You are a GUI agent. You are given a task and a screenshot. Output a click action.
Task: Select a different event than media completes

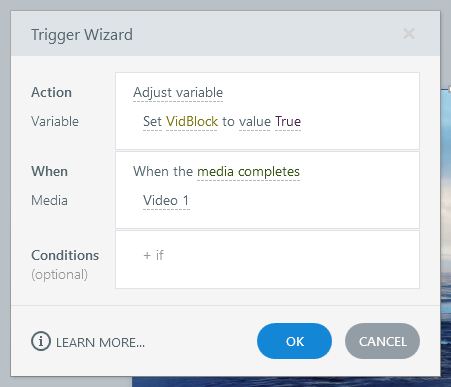[248, 172]
